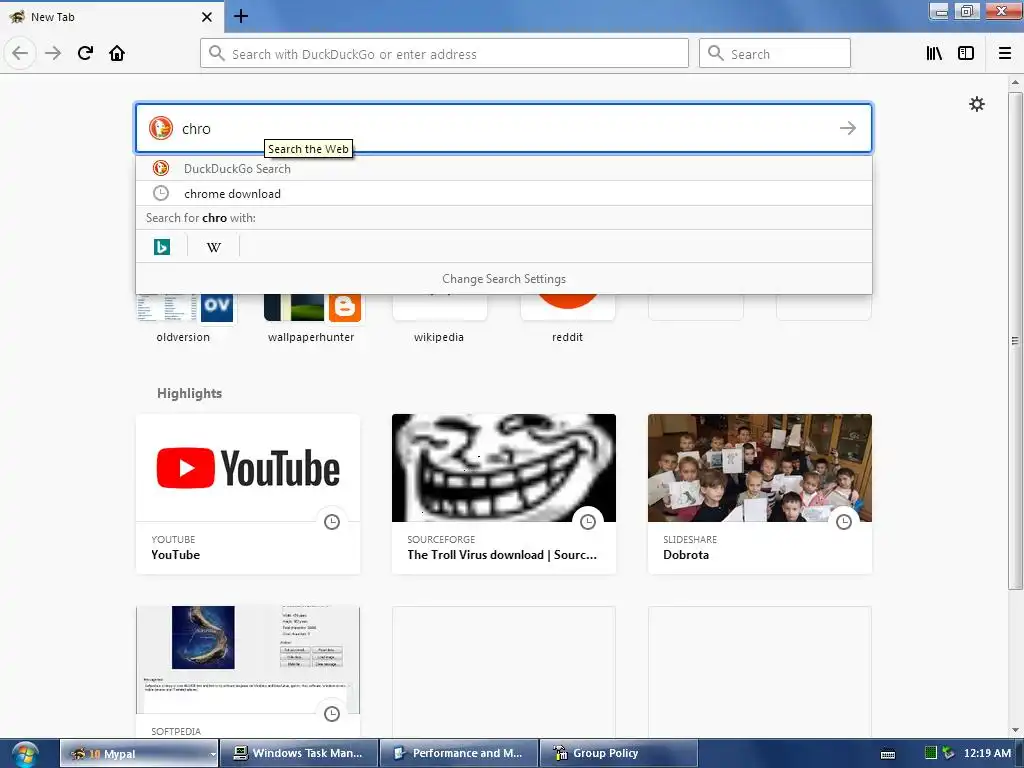The height and width of the screenshot is (768, 1024).
Task: Switch to Windows Task Manager taskbar button
Action: click(299, 754)
